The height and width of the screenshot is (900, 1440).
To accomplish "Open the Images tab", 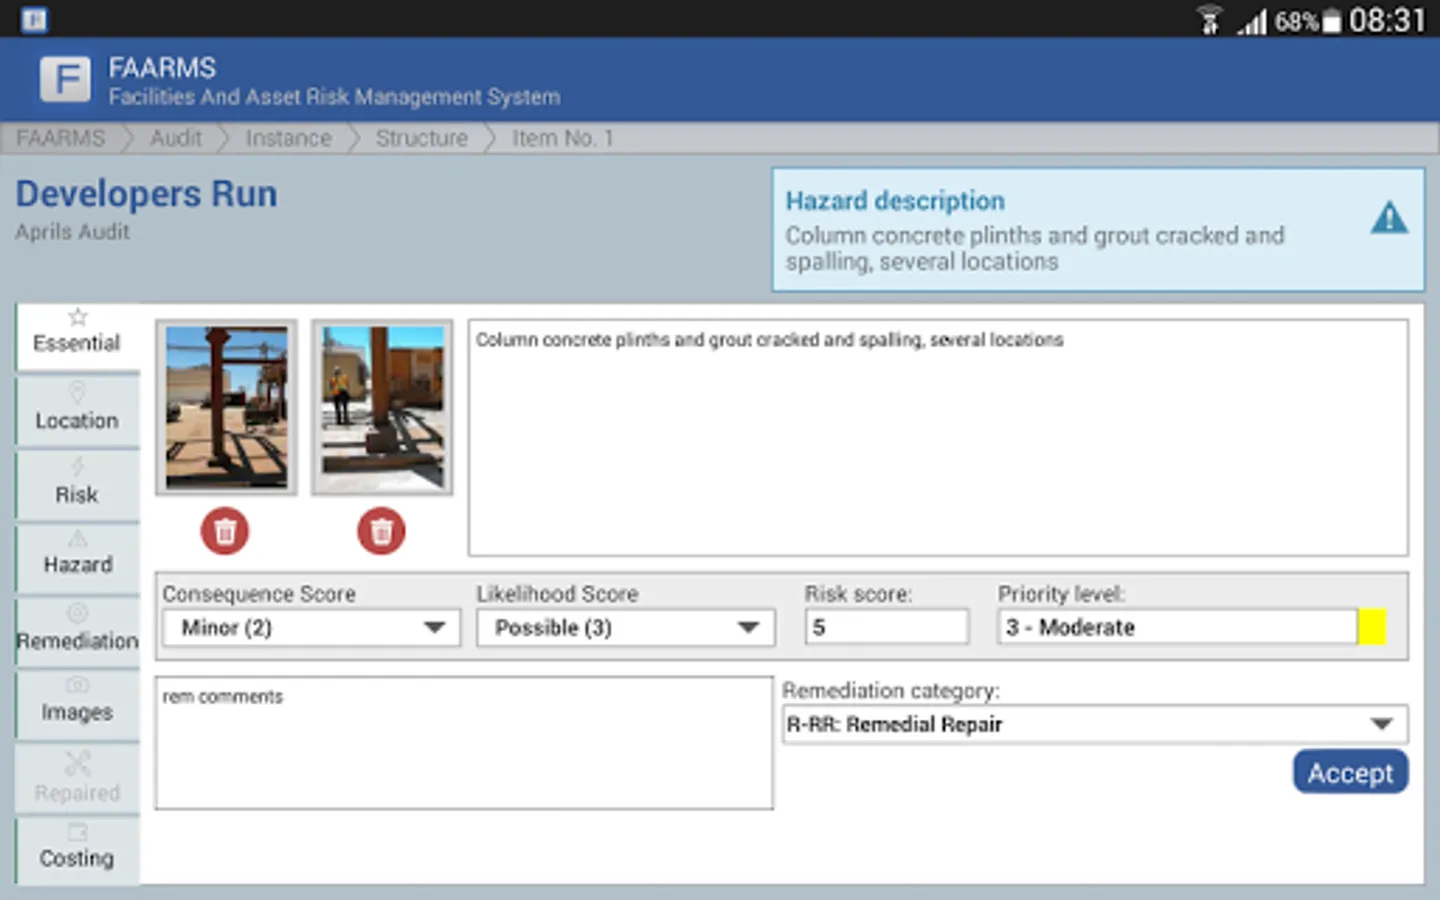I will [77, 705].
